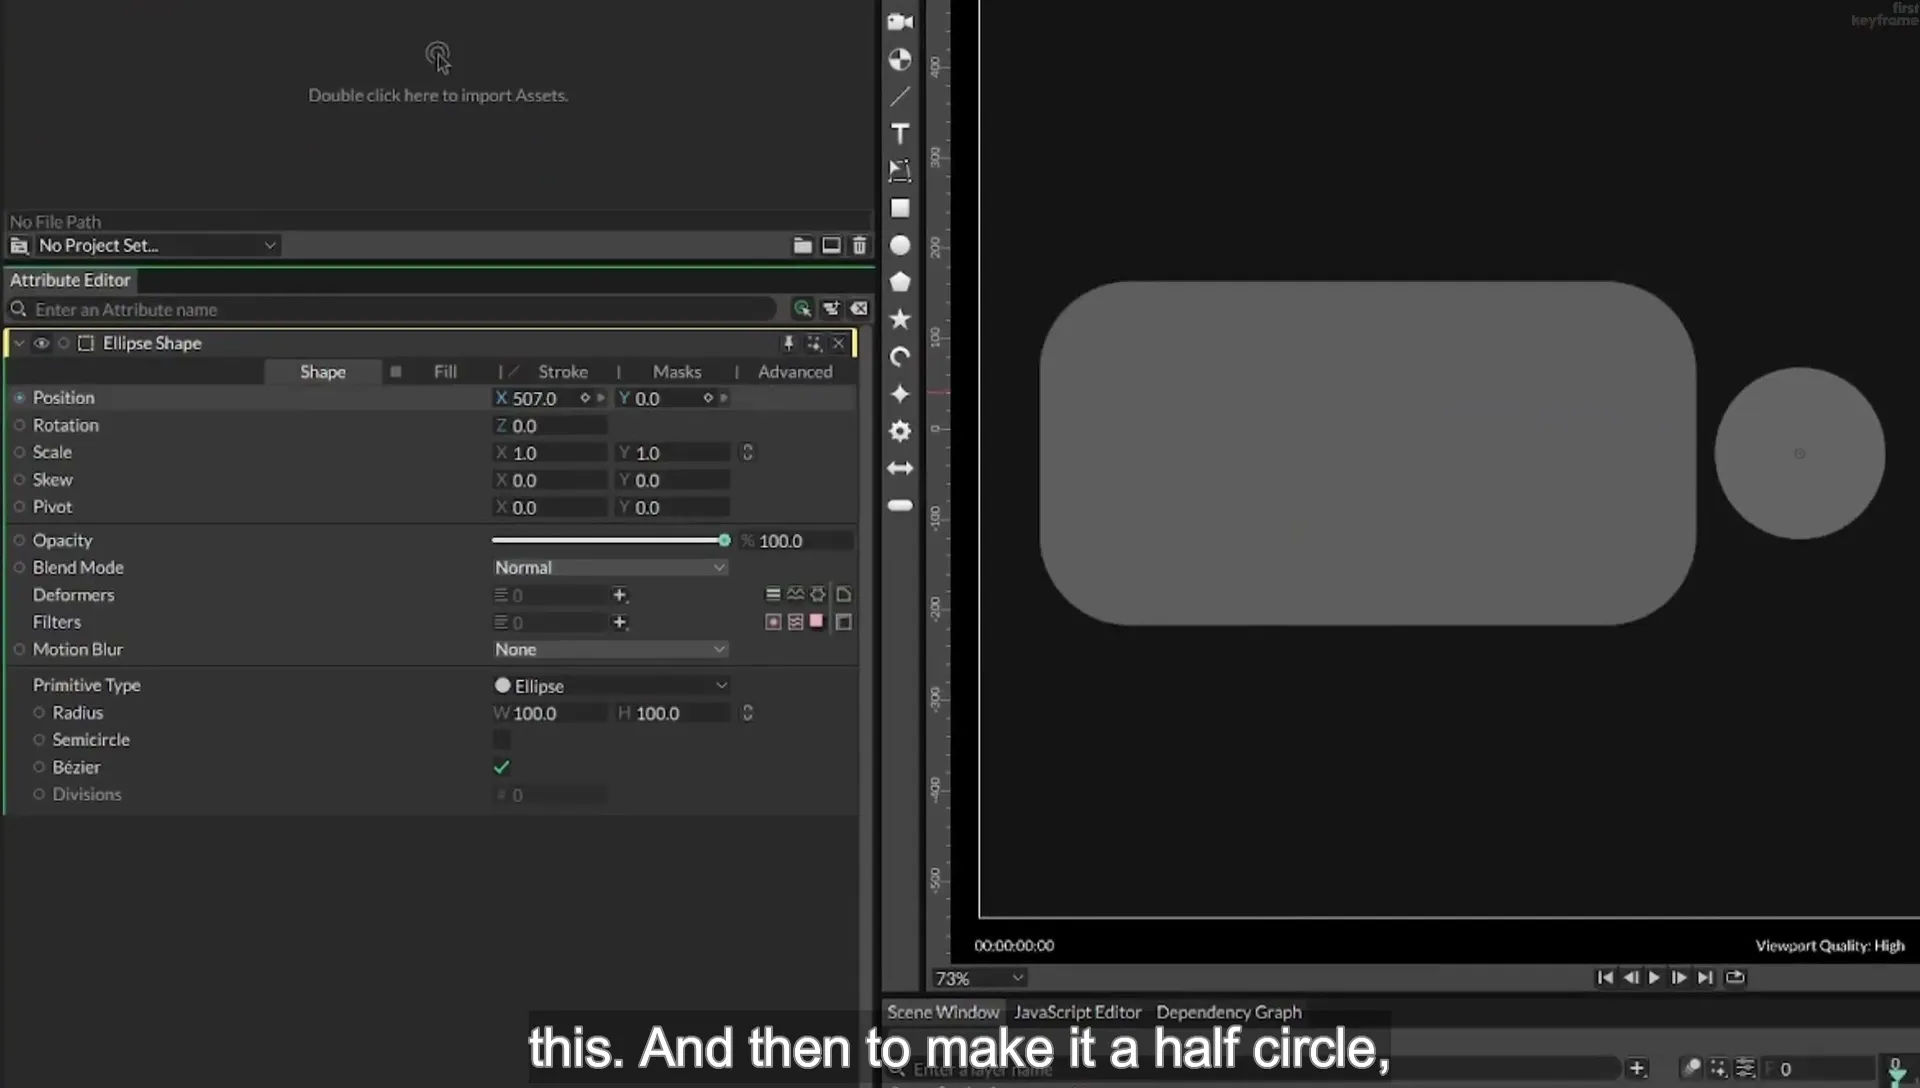Open the project folder icon
The width and height of the screenshot is (1920, 1088).
[802, 245]
